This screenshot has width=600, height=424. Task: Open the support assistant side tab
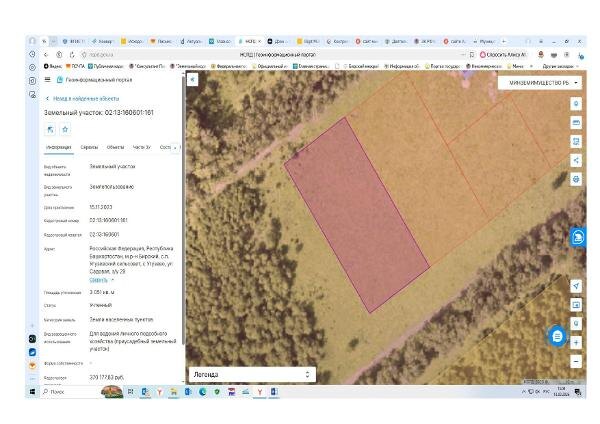578,238
